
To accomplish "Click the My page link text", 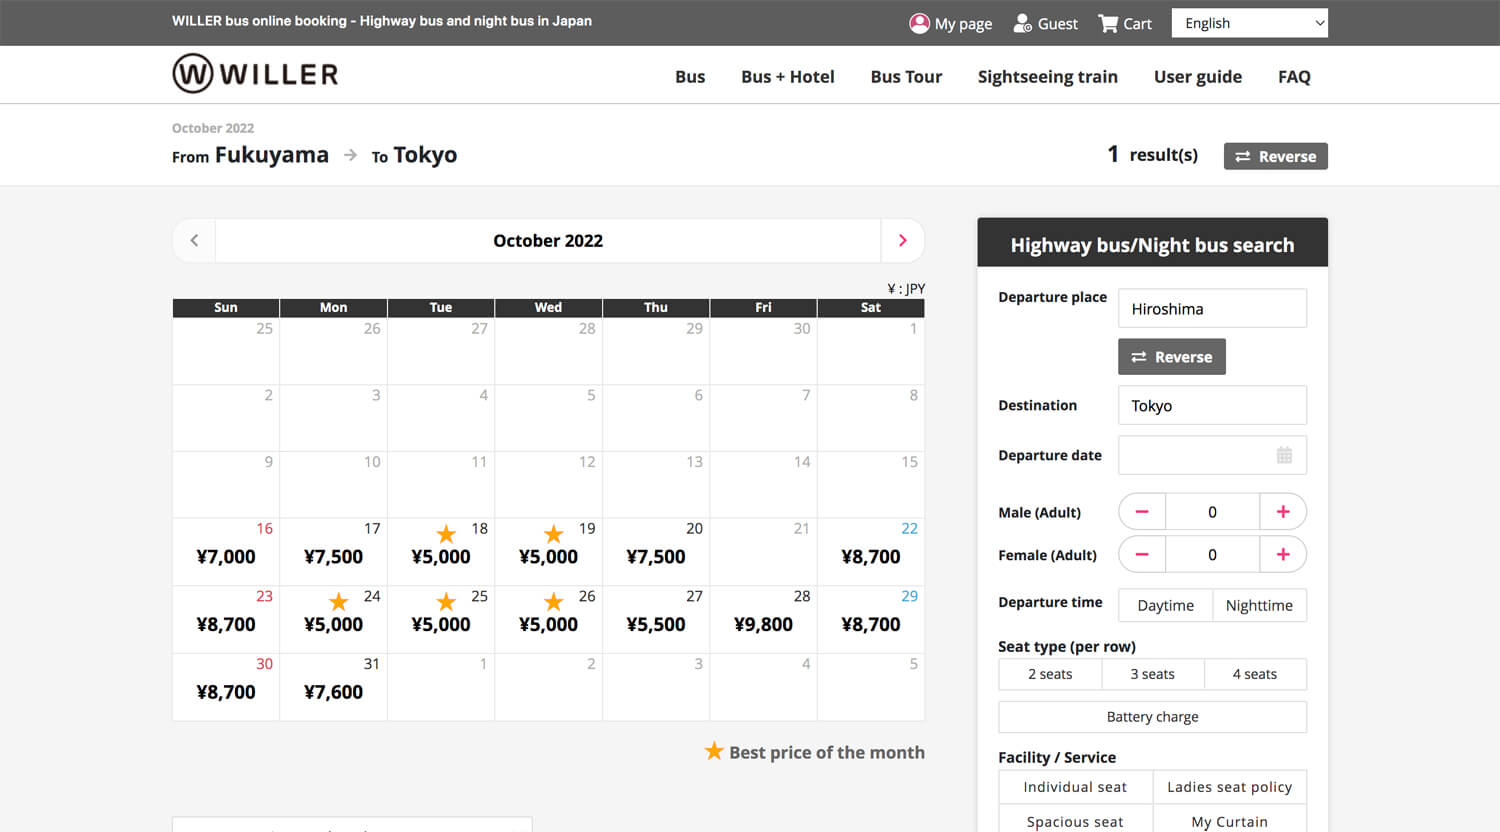I will (x=963, y=24).
